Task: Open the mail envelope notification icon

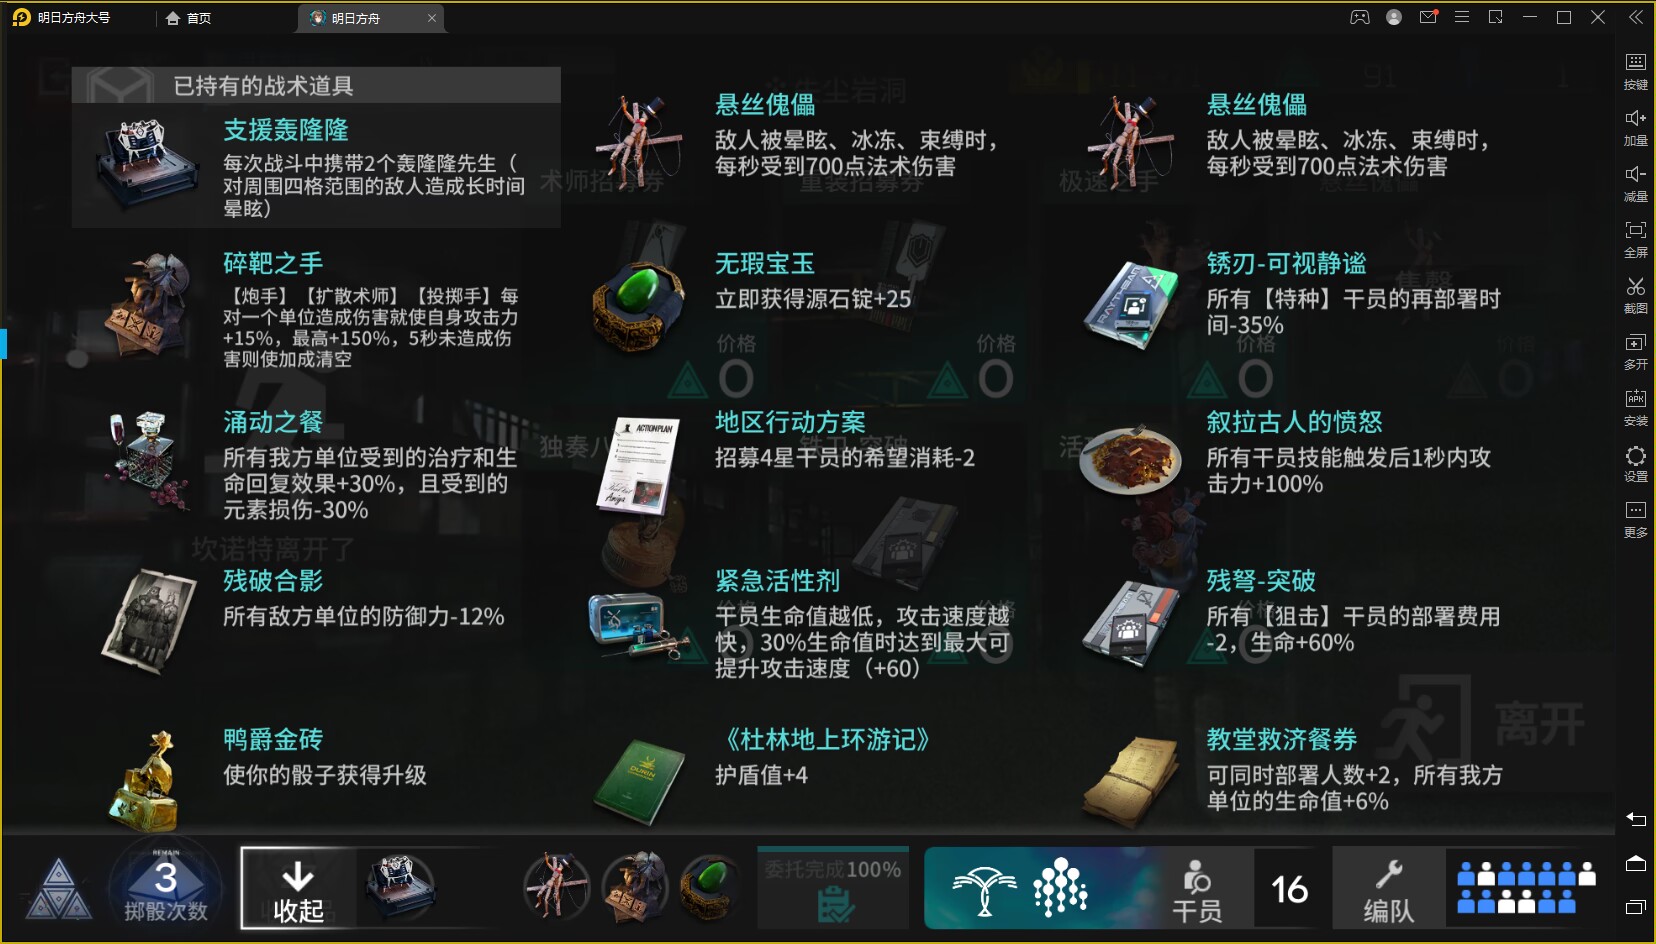Action: pos(1428,17)
